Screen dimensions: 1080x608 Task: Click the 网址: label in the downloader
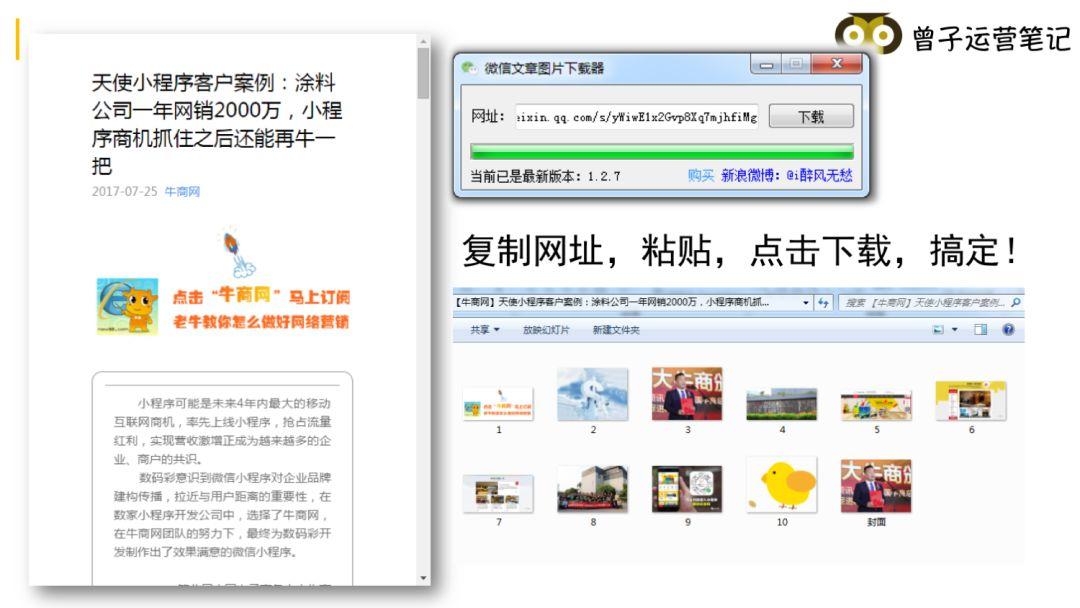(x=488, y=116)
